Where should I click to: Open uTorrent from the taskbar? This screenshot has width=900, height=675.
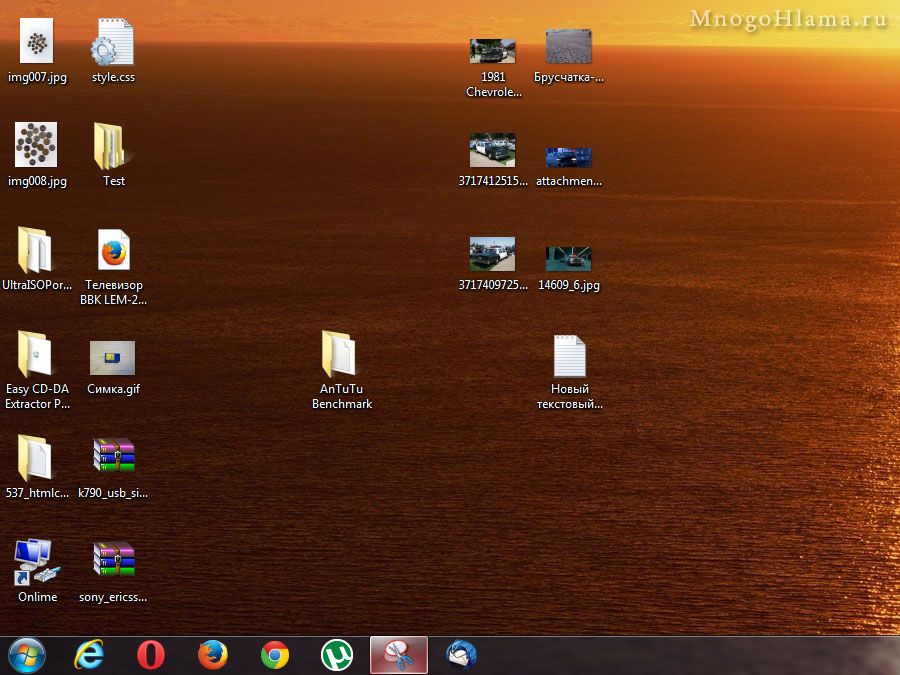[x=337, y=655]
